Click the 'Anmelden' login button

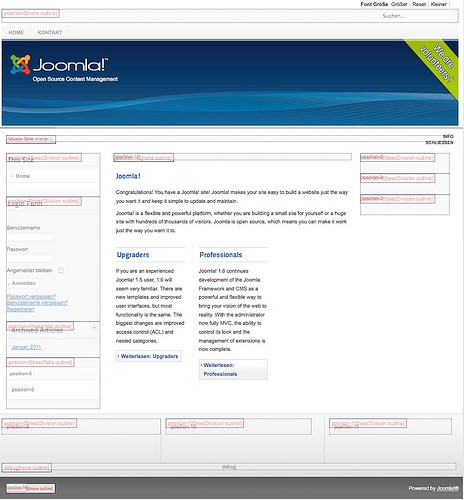tap(22, 283)
